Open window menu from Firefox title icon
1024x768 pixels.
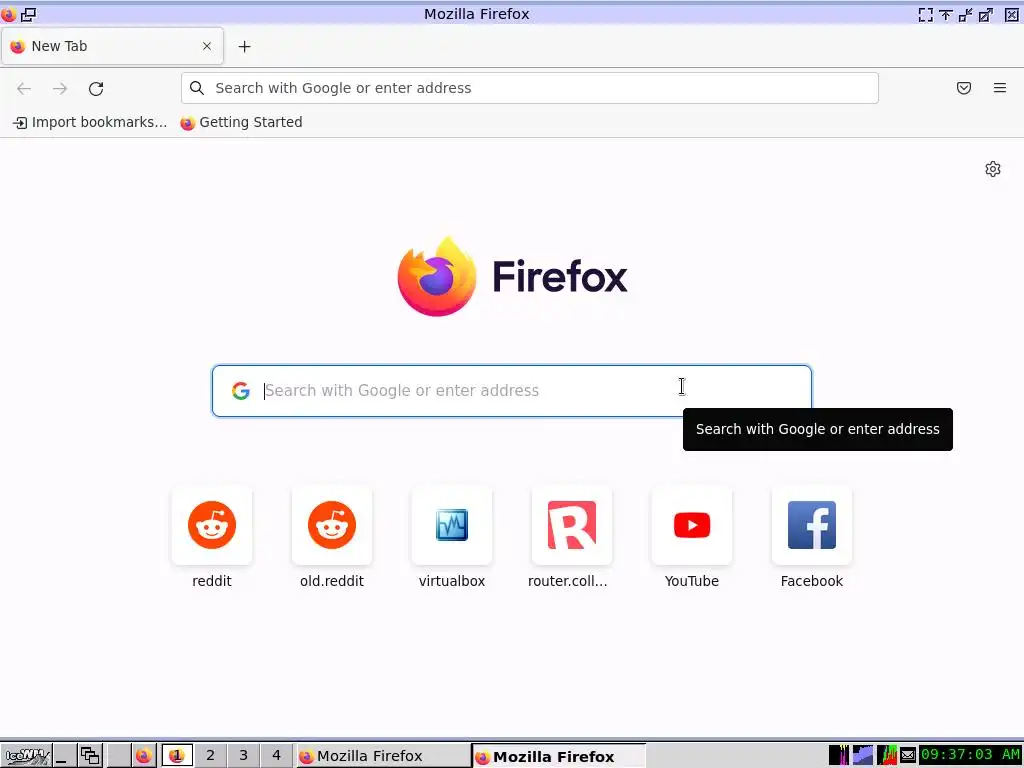(8, 14)
